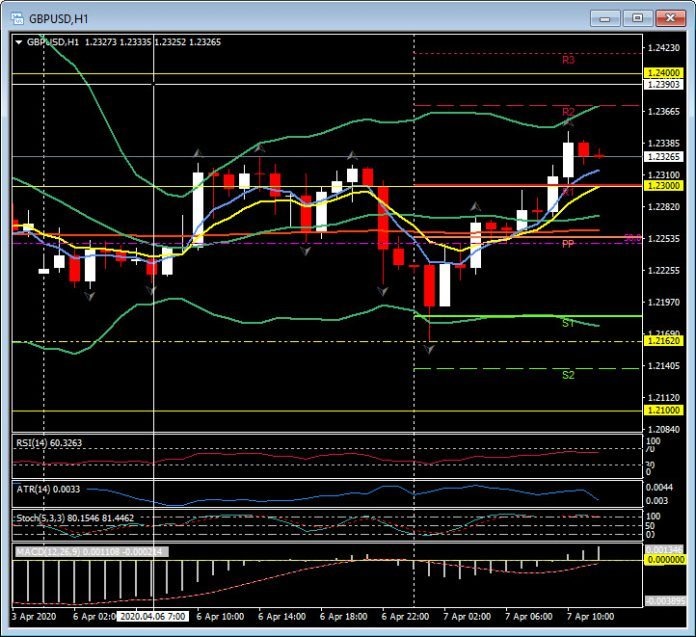This screenshot has height=637, width=696.
Task: Click the ATR(14) 0.0033 indicator label
Action: [48, 489]
